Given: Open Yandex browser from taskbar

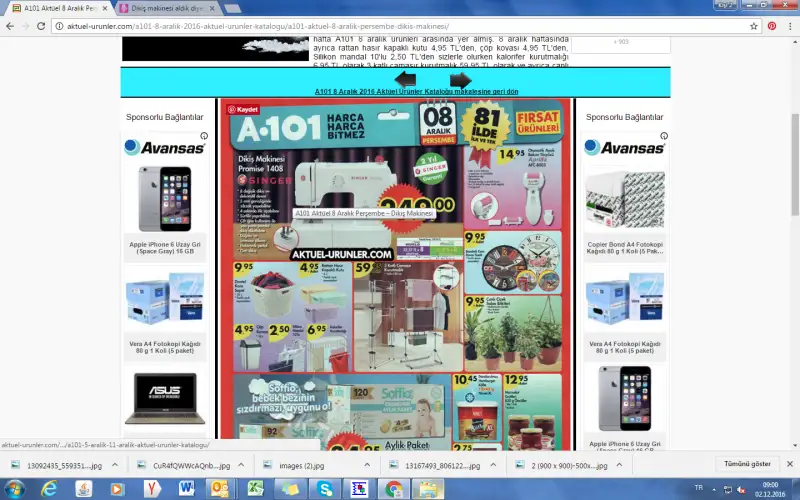Looking at the screenshot, I should (152, 489).
